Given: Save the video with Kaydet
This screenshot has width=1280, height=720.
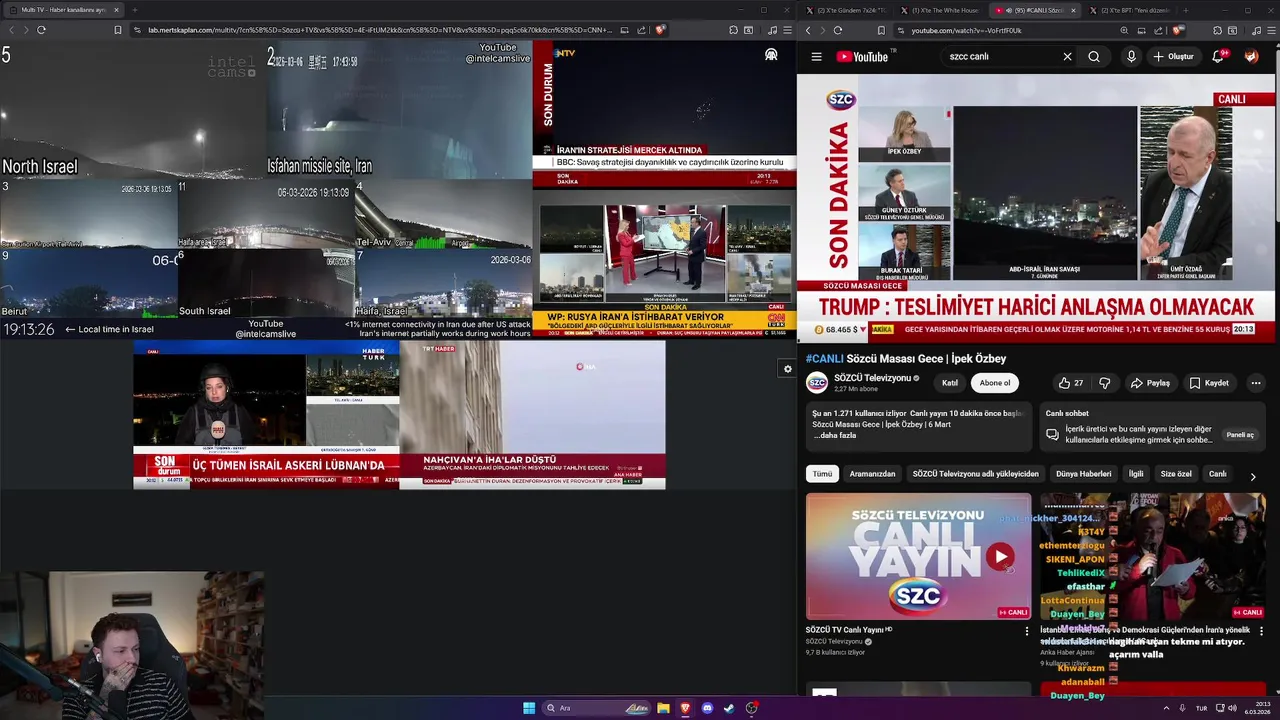Looking at the screenshot, I should tap(1209, 383).
